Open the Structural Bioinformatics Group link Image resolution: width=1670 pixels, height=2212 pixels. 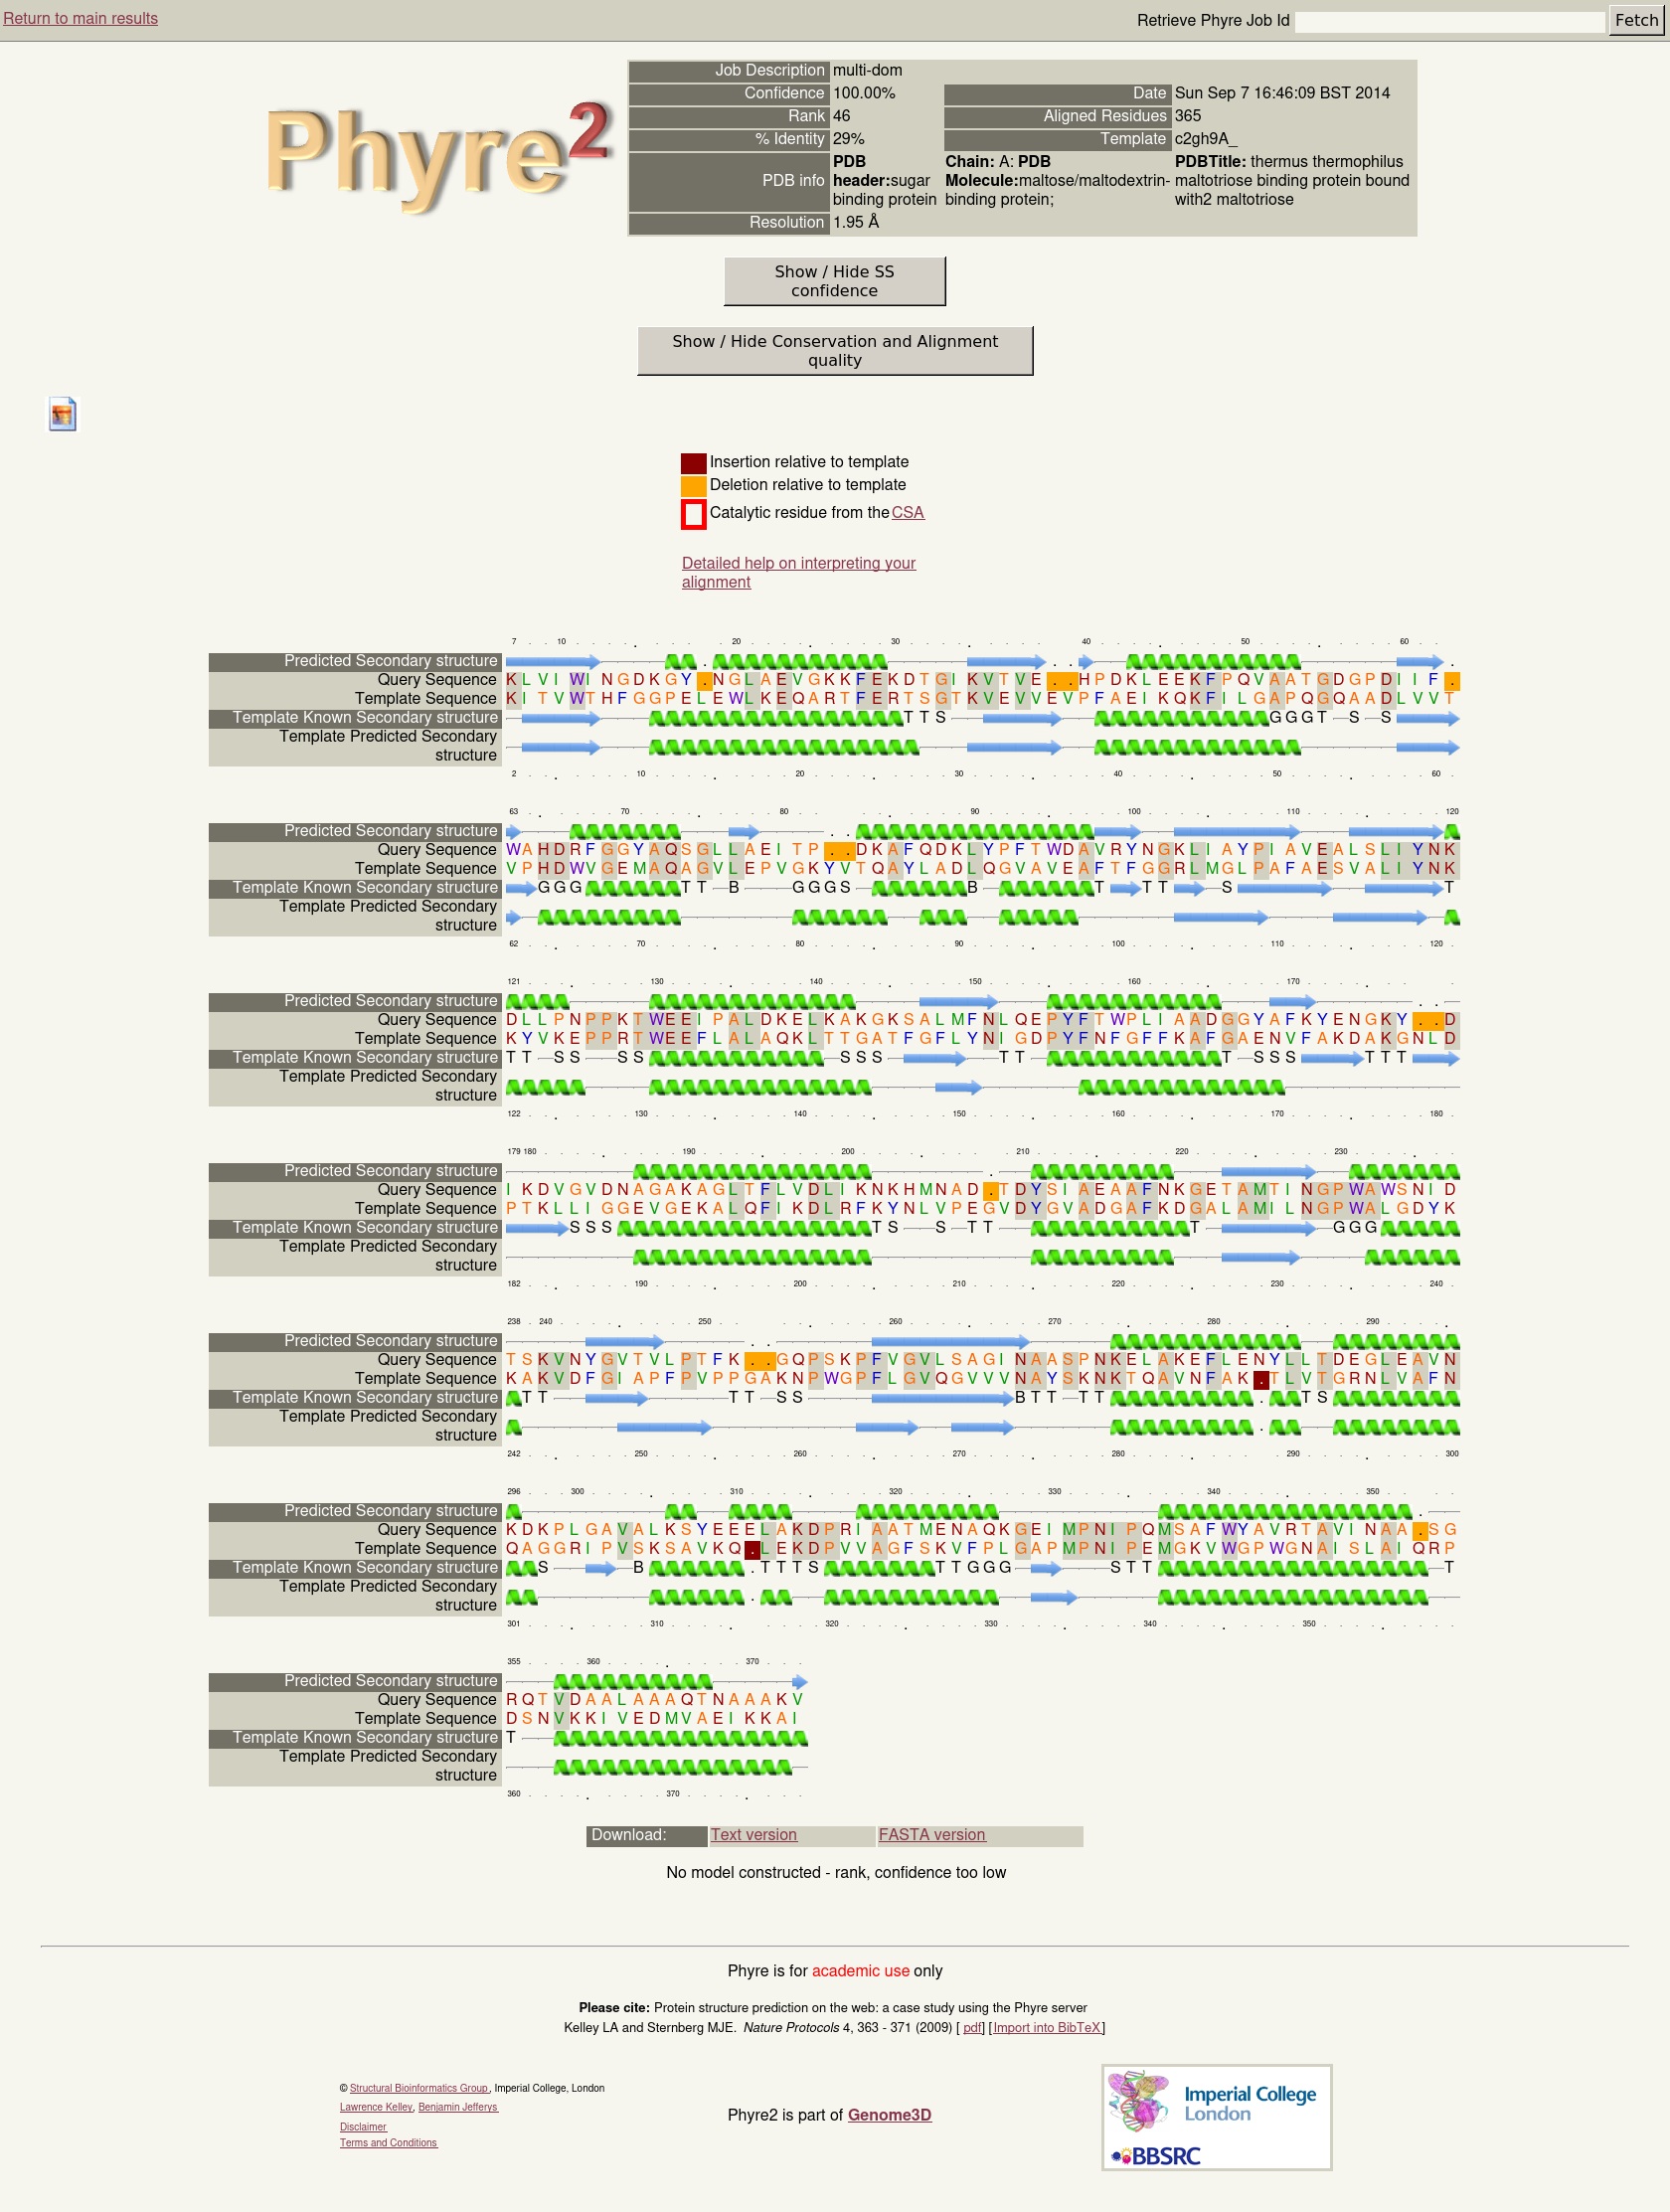[x=418, y=2088]
